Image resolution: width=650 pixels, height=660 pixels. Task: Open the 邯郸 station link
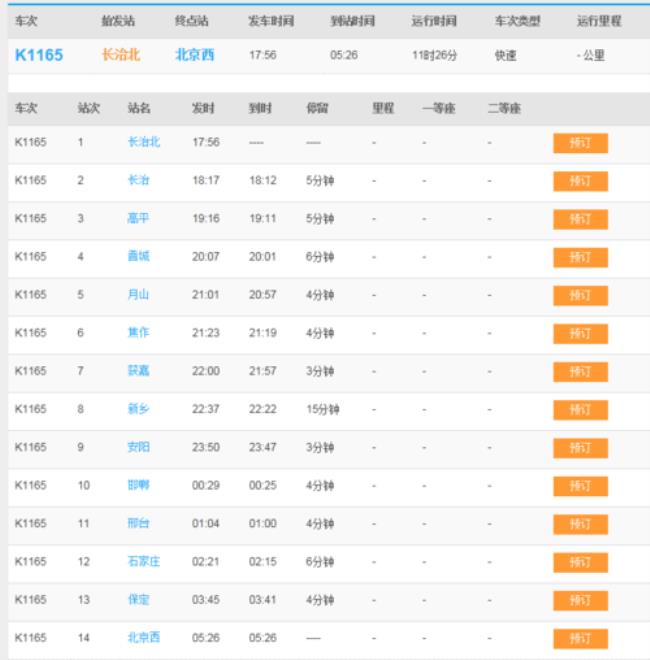(139, 485)
